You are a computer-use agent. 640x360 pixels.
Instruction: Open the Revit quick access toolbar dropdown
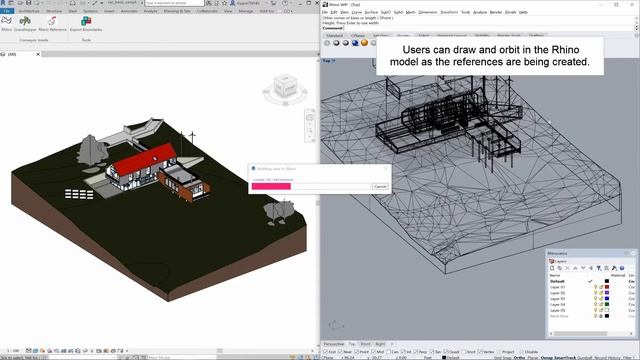coord(102,3)
